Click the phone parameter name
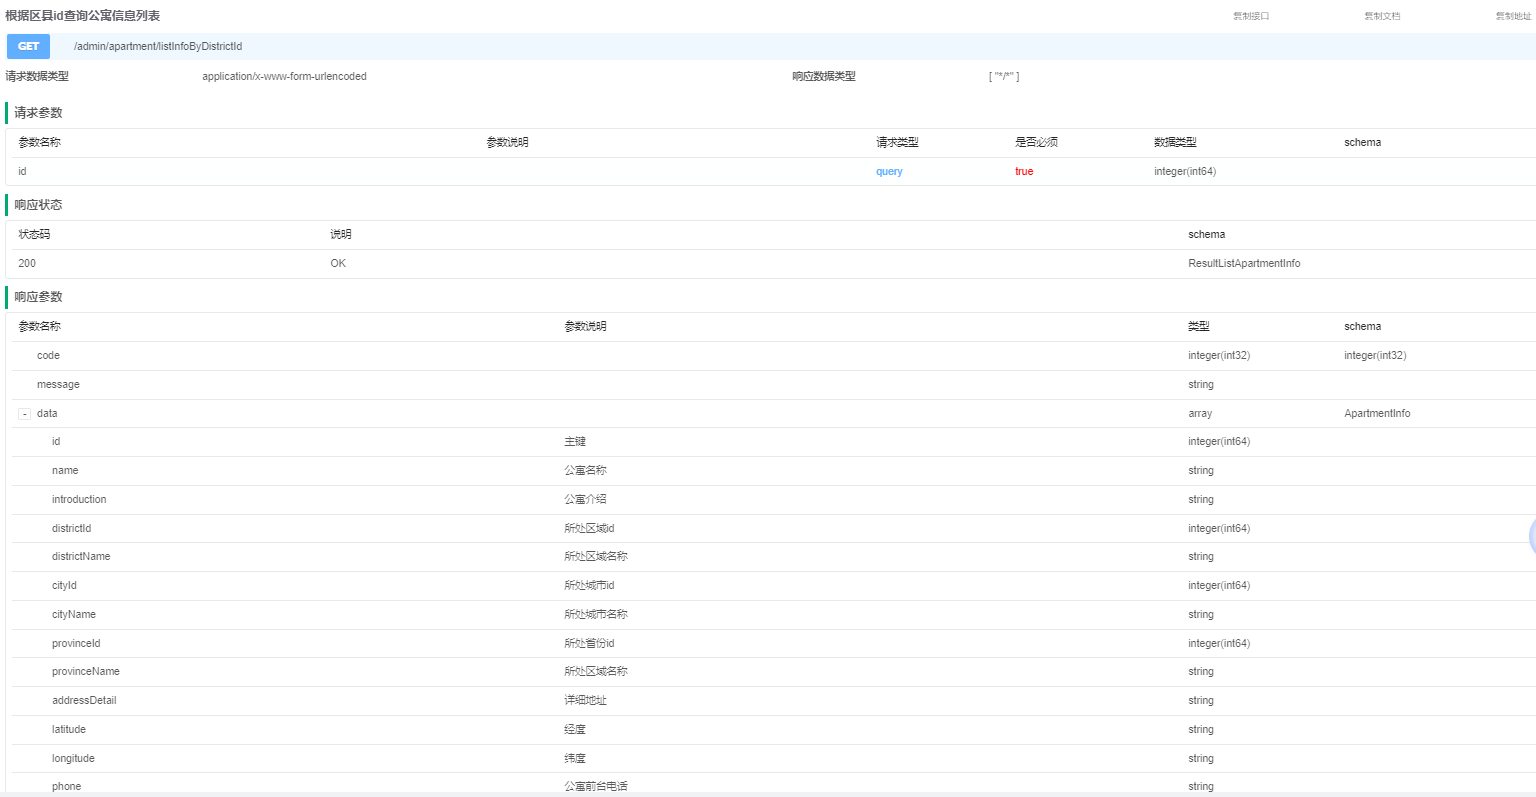 coord(66,787)
